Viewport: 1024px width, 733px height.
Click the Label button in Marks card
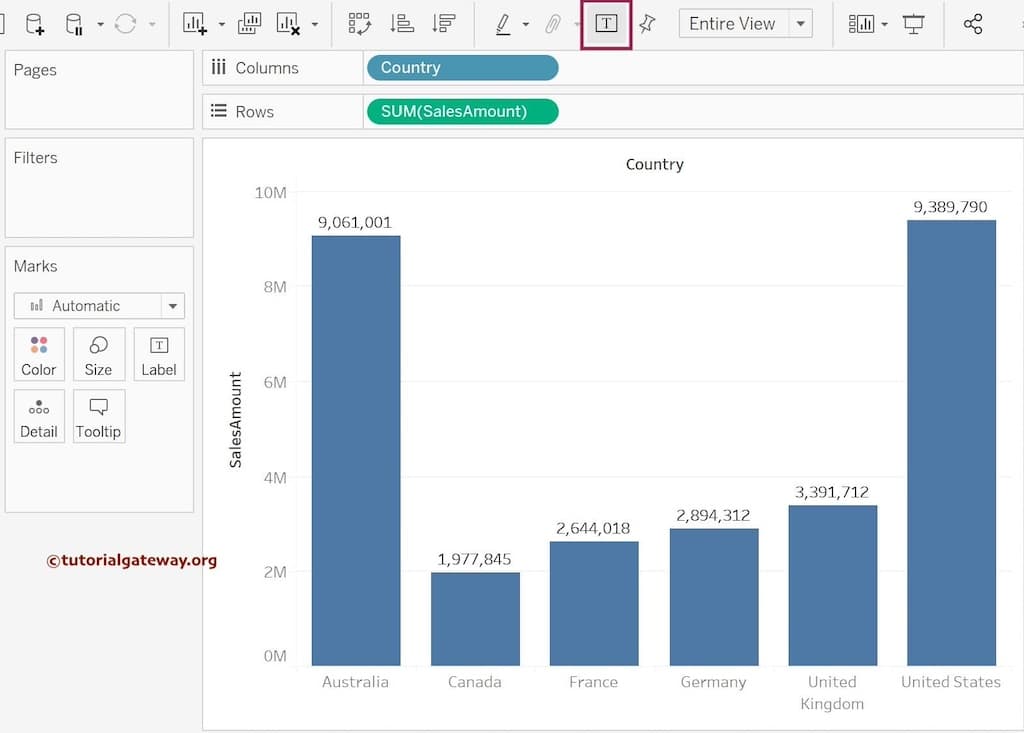(x=159, y=355)
